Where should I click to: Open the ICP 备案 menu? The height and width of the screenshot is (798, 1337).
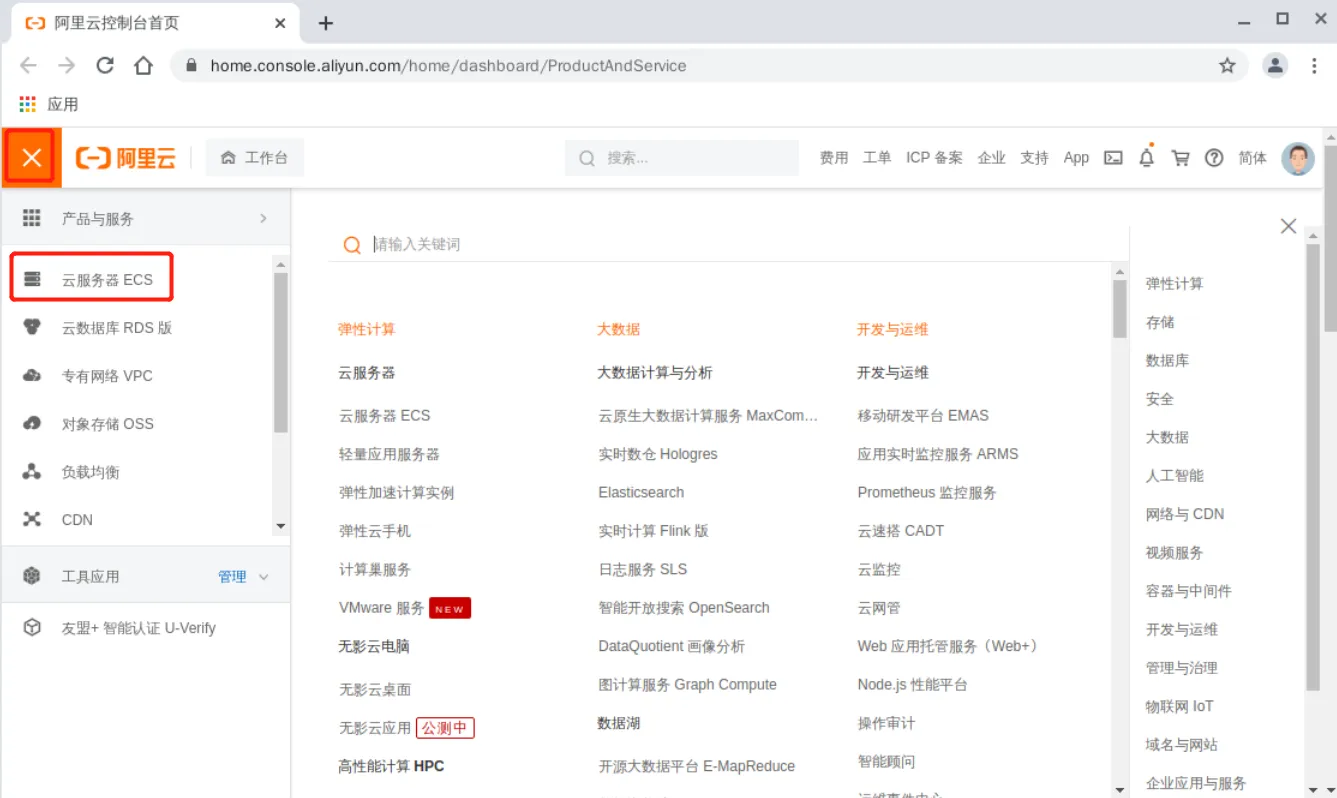934,158
